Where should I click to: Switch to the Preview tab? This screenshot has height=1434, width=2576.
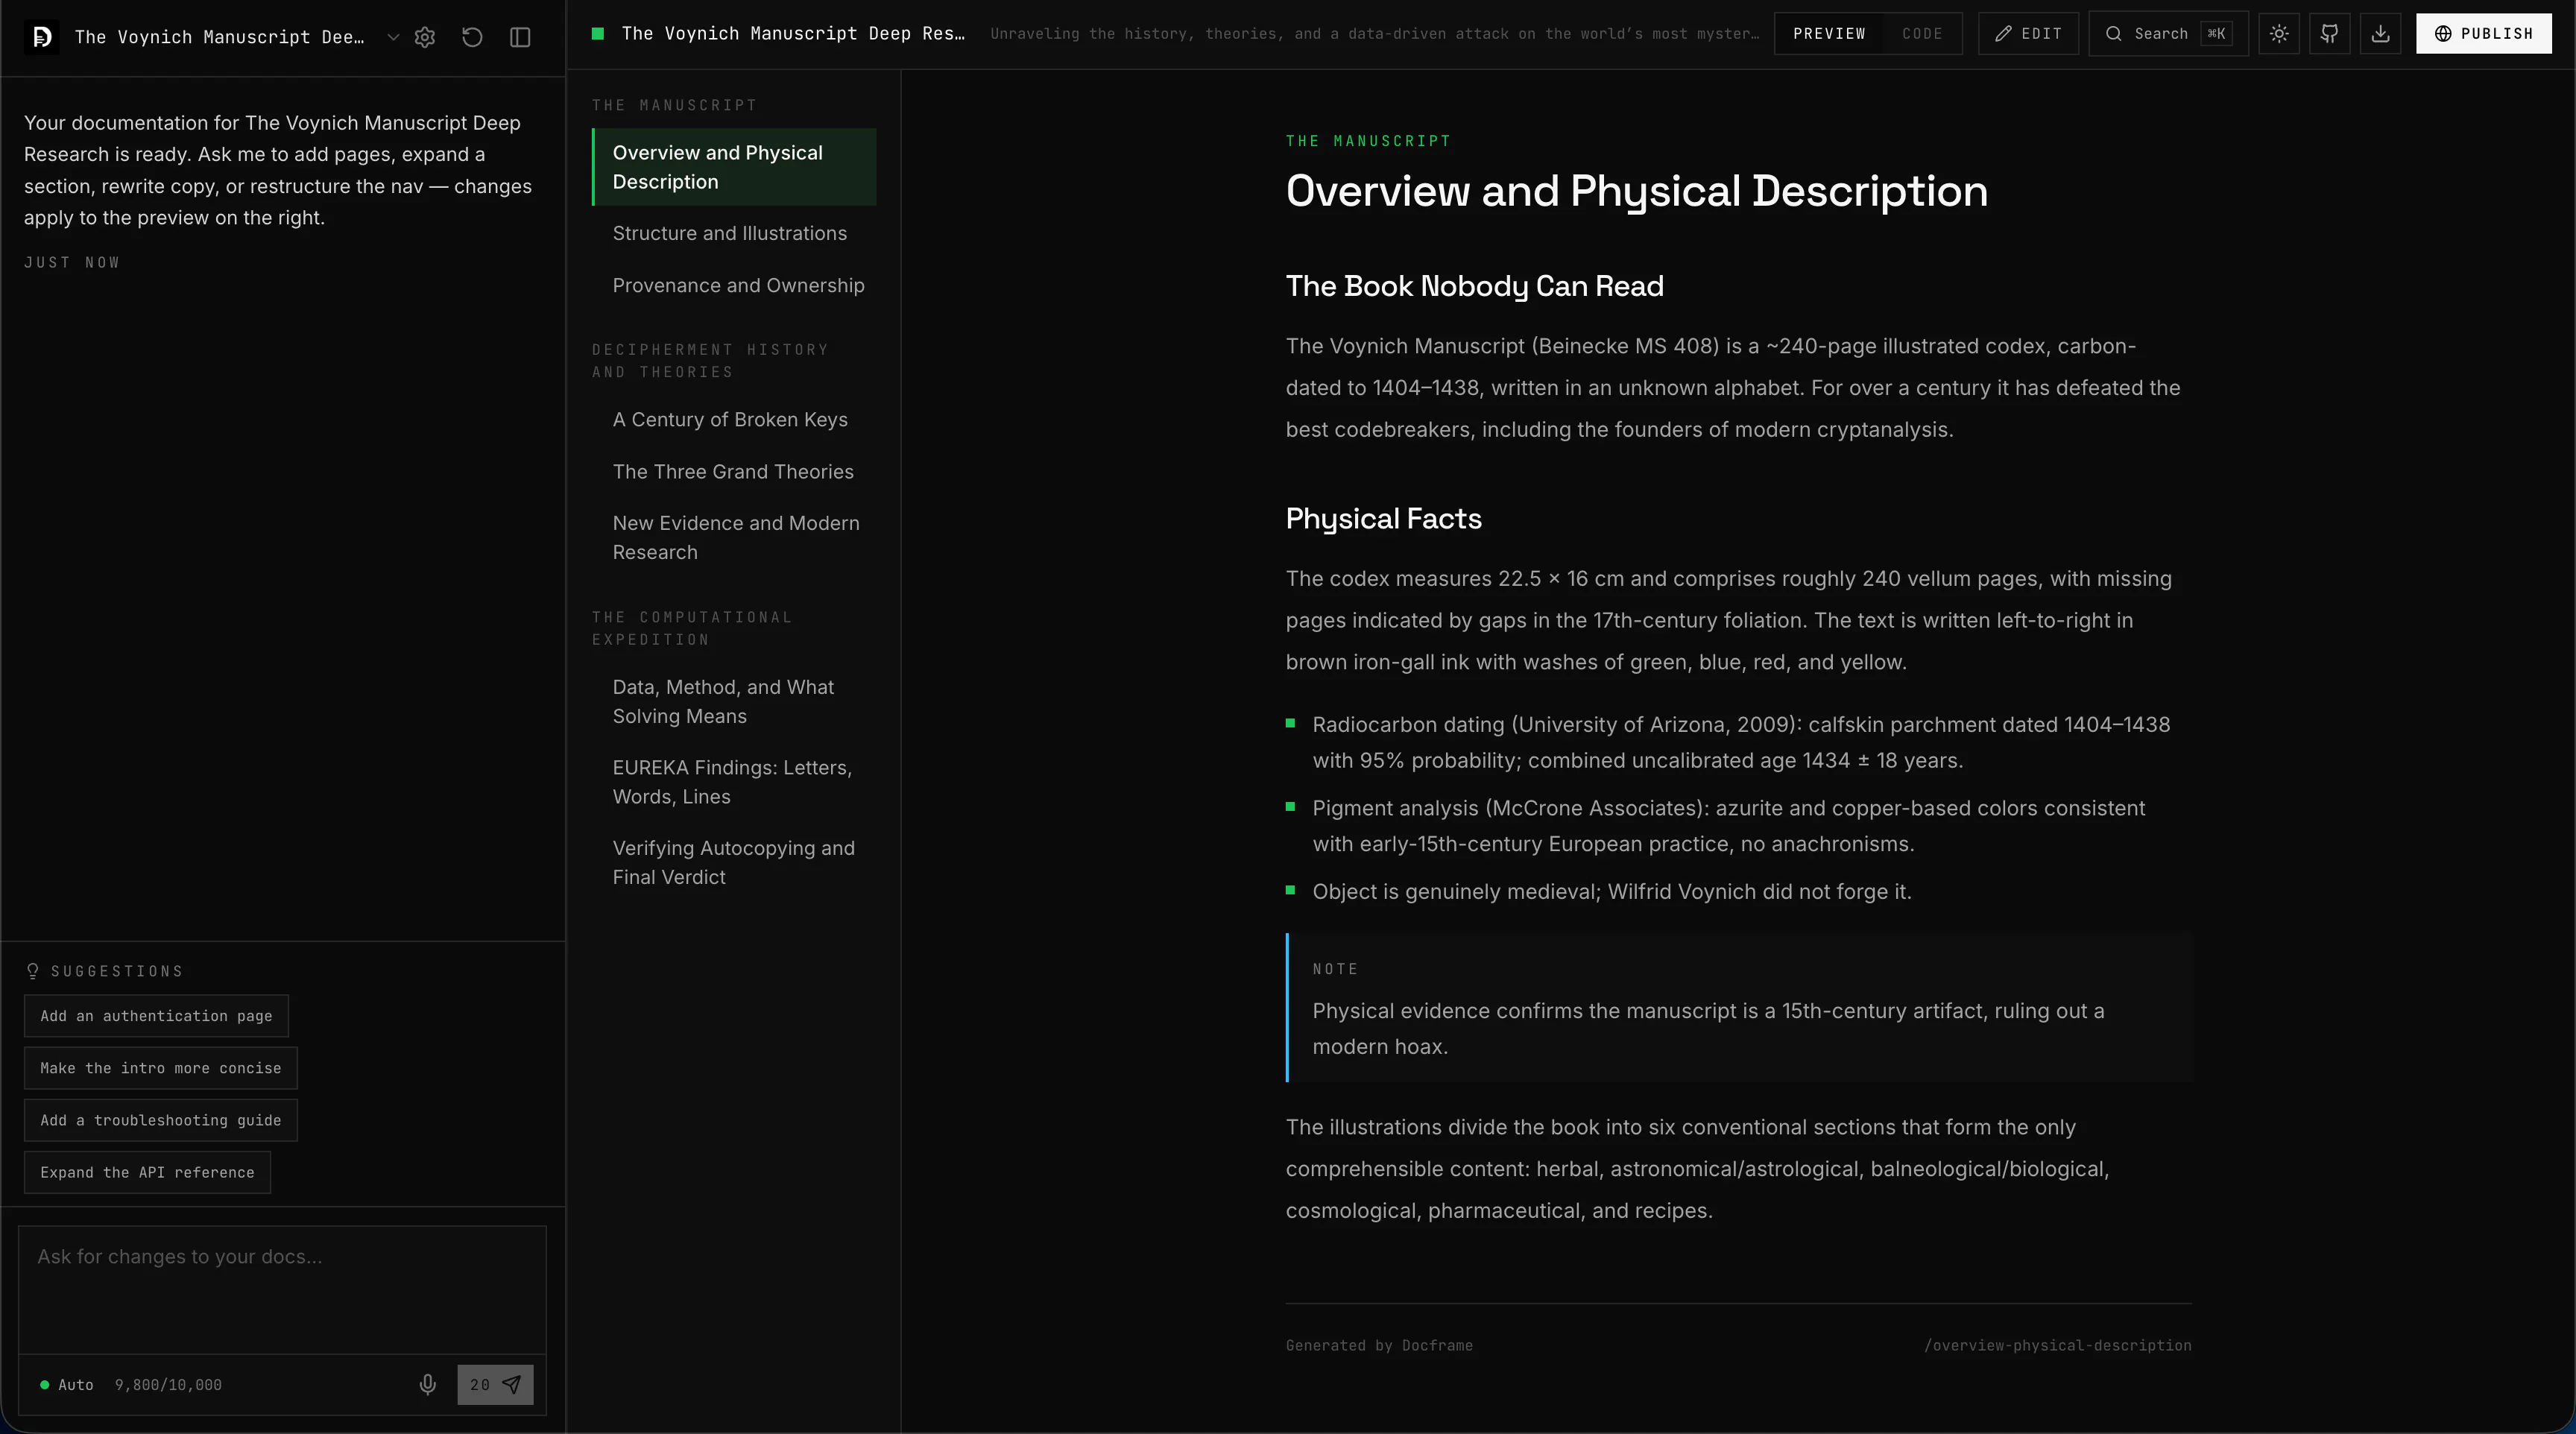click(x=1829, y=34)
